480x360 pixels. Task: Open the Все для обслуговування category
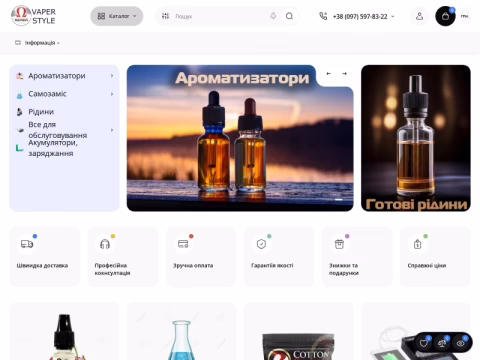click(58, 130)
